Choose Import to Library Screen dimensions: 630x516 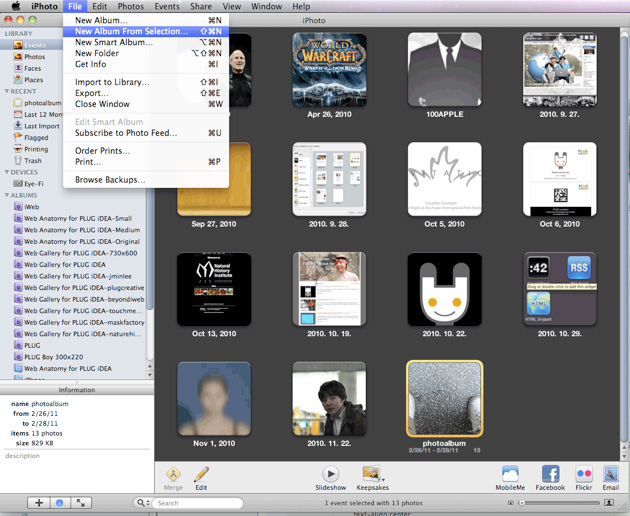pos(146,82)
